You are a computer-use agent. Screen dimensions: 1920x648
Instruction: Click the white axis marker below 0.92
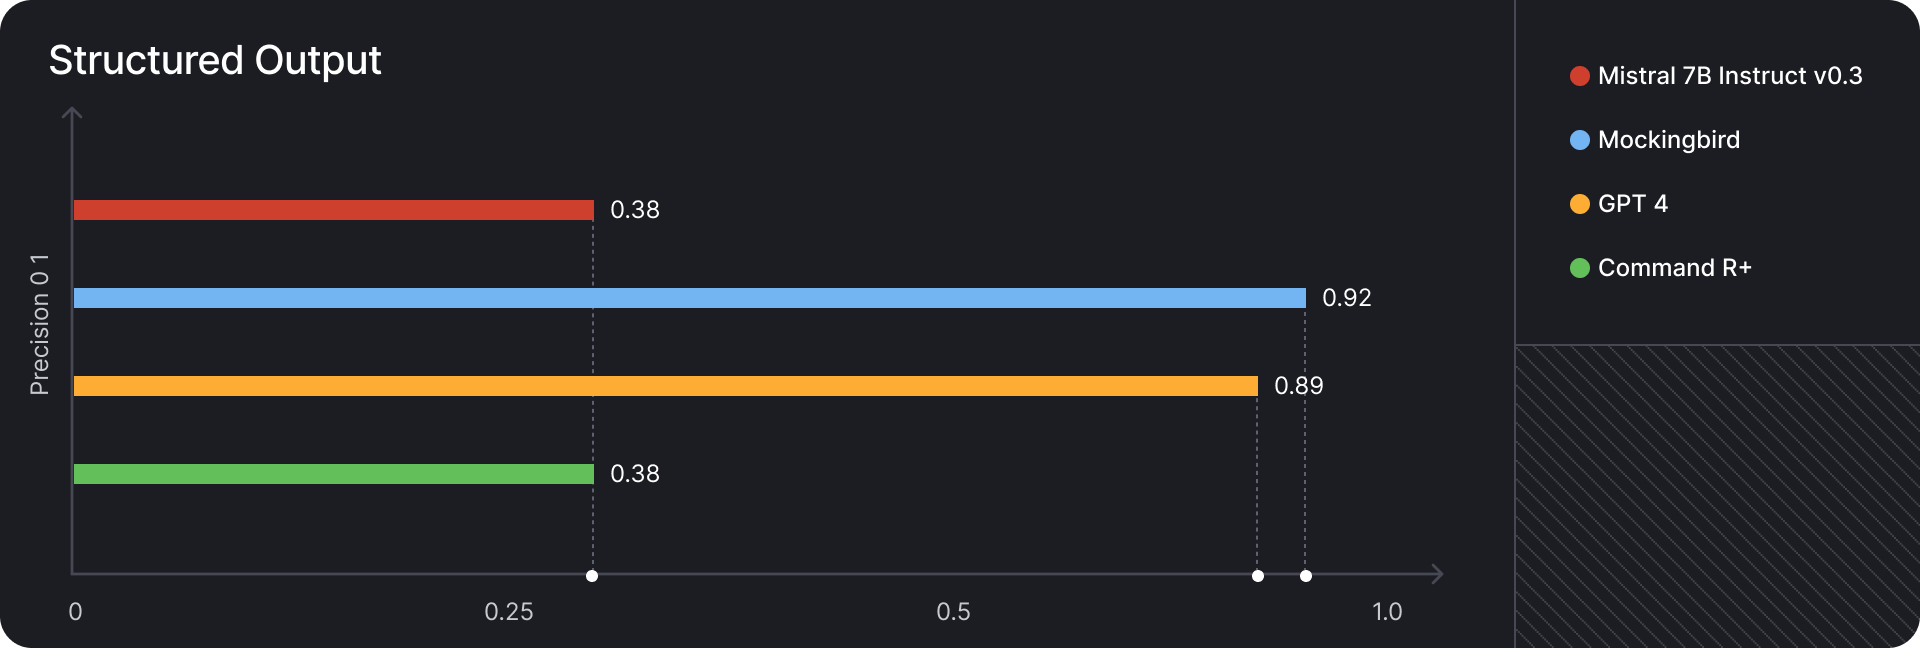1305,576
